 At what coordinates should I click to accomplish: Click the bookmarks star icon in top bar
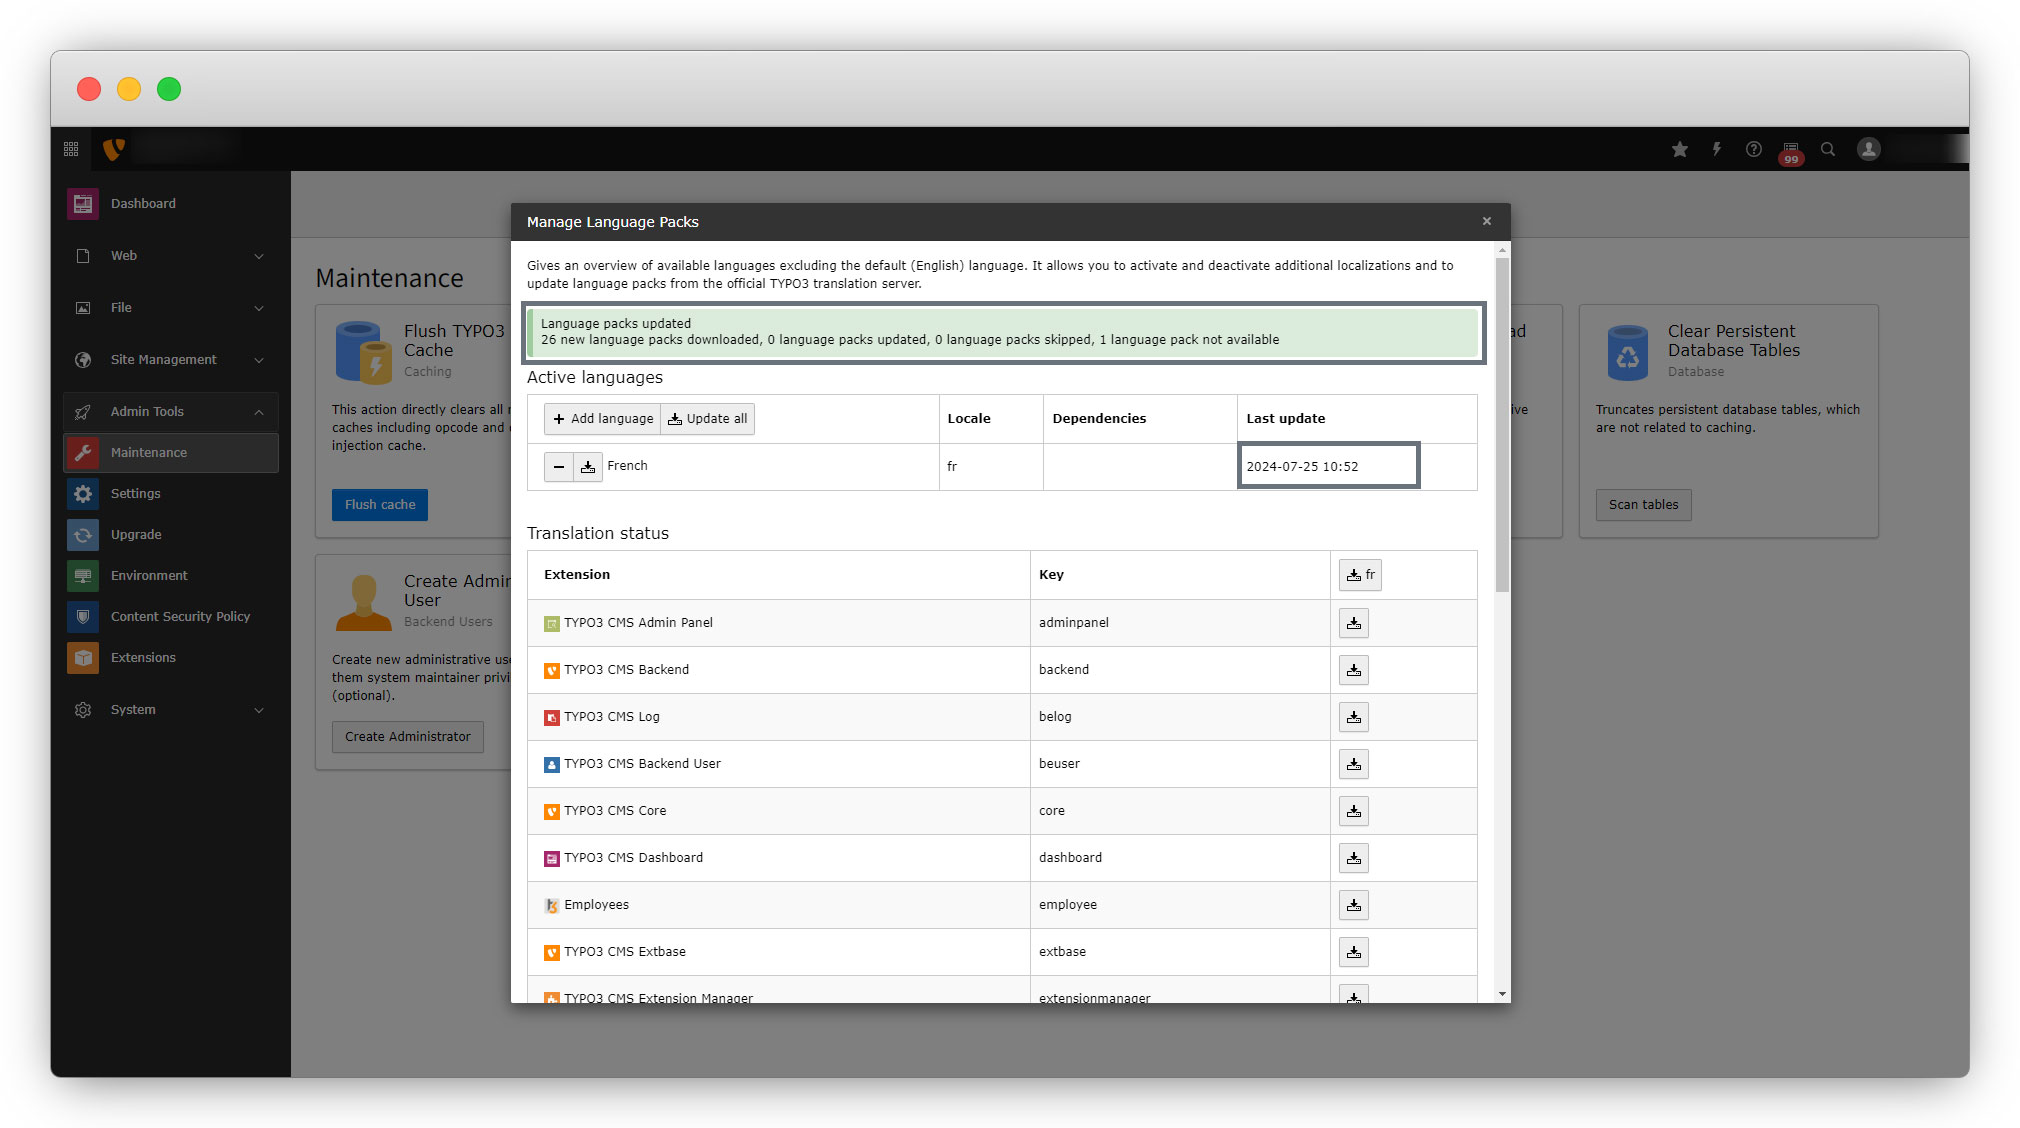pos(1680,149)
